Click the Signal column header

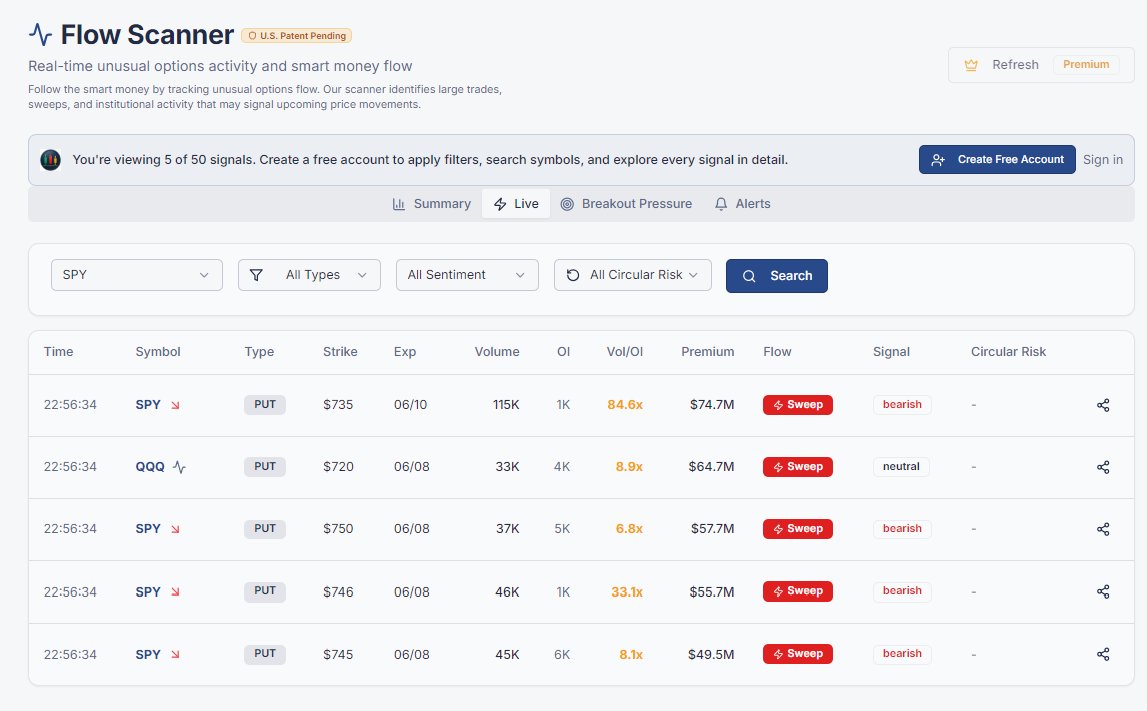891,352
